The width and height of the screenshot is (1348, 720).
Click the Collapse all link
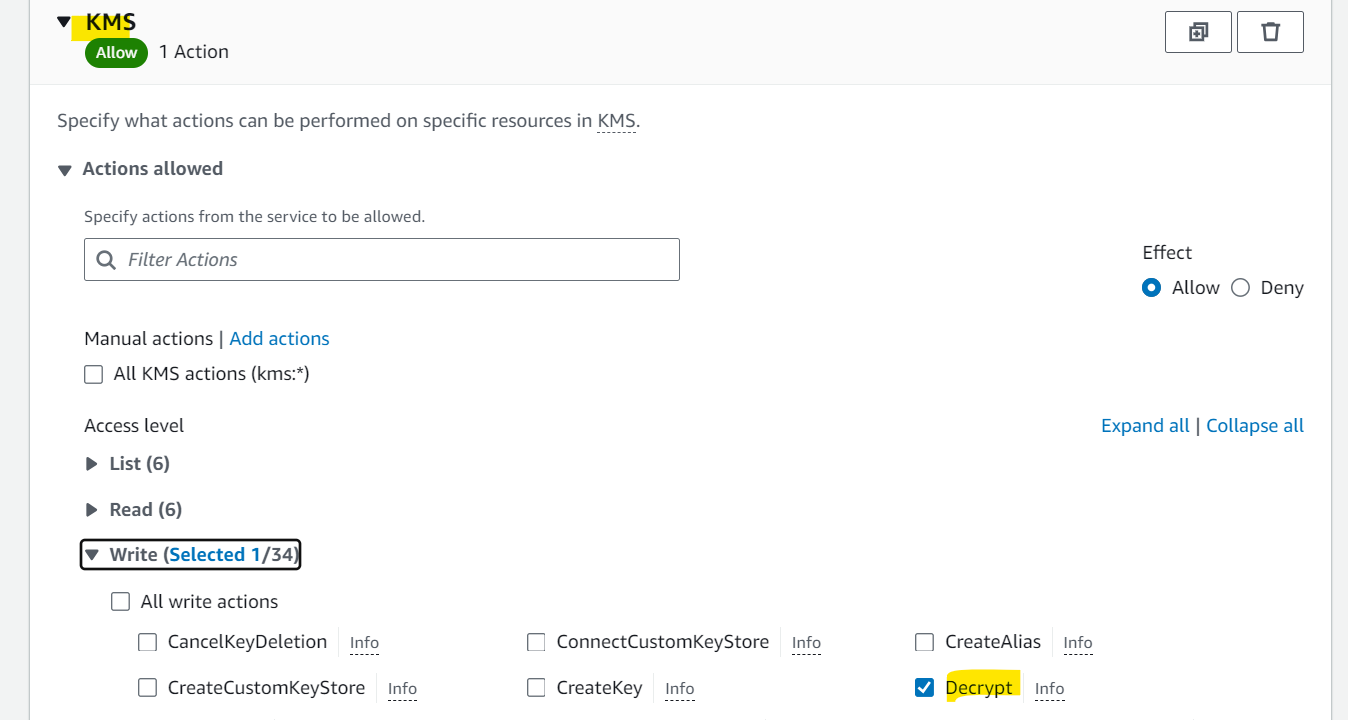click(1255, 426)
